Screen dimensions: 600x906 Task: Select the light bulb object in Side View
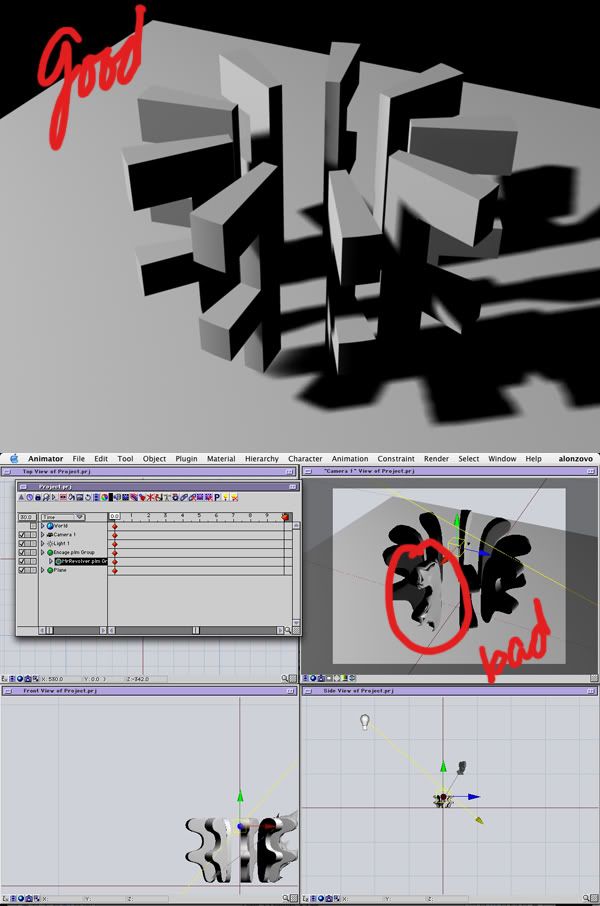[366, 721]
